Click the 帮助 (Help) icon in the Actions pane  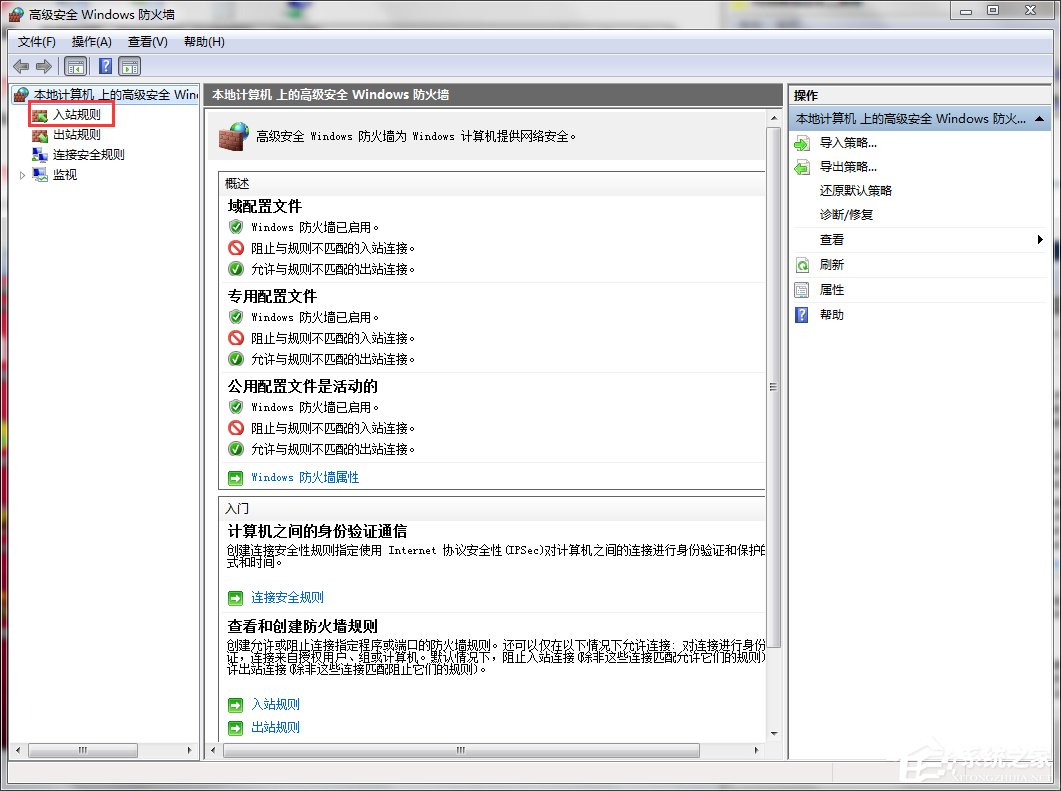(x=801, y=314)
